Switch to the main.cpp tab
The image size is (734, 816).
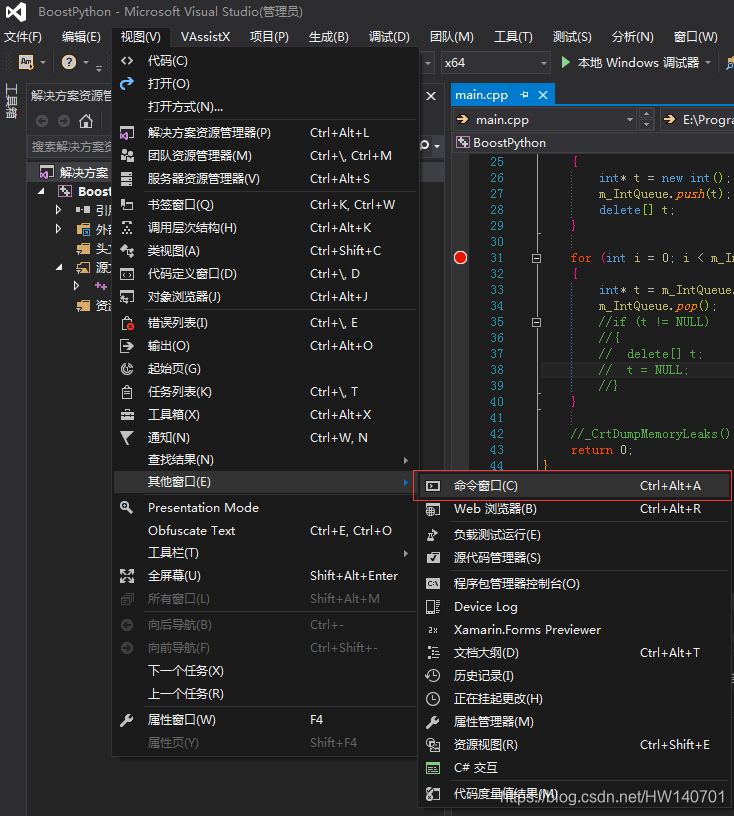[x=482, y=95]
